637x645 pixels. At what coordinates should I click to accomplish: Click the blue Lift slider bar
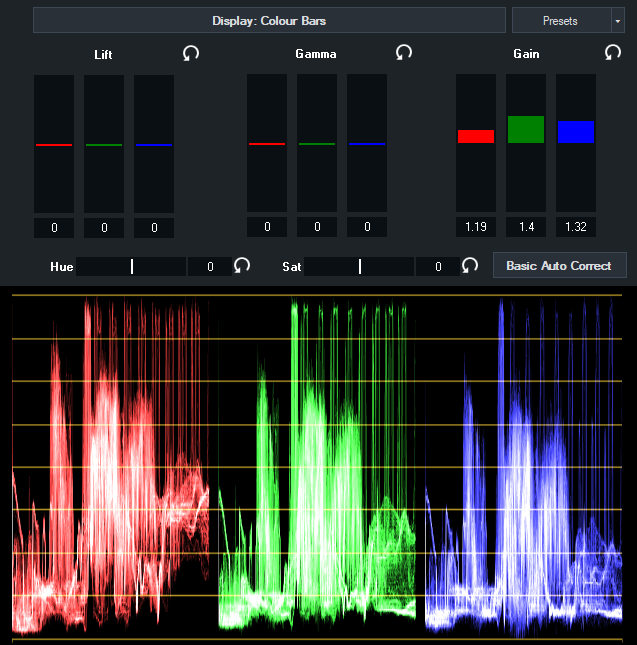point(154,145)
